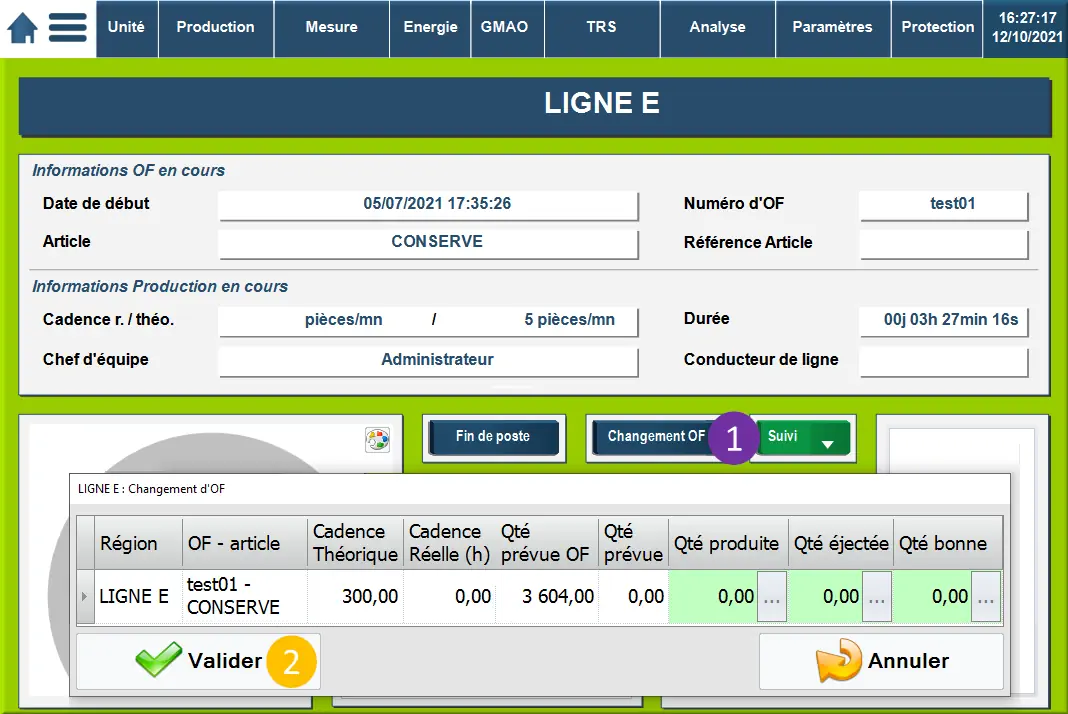This screenshot has height=714, width=1068.
Task: Open the Mesure menu
Action: (x=332, y=28)
